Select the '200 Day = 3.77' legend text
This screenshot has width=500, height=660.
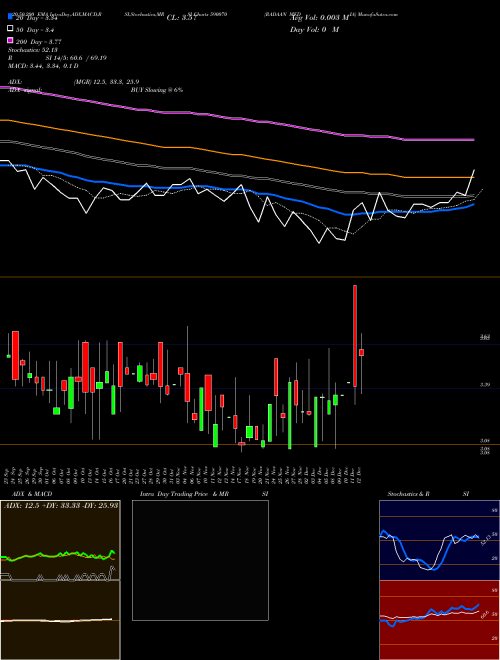click(x=39, y=42)
